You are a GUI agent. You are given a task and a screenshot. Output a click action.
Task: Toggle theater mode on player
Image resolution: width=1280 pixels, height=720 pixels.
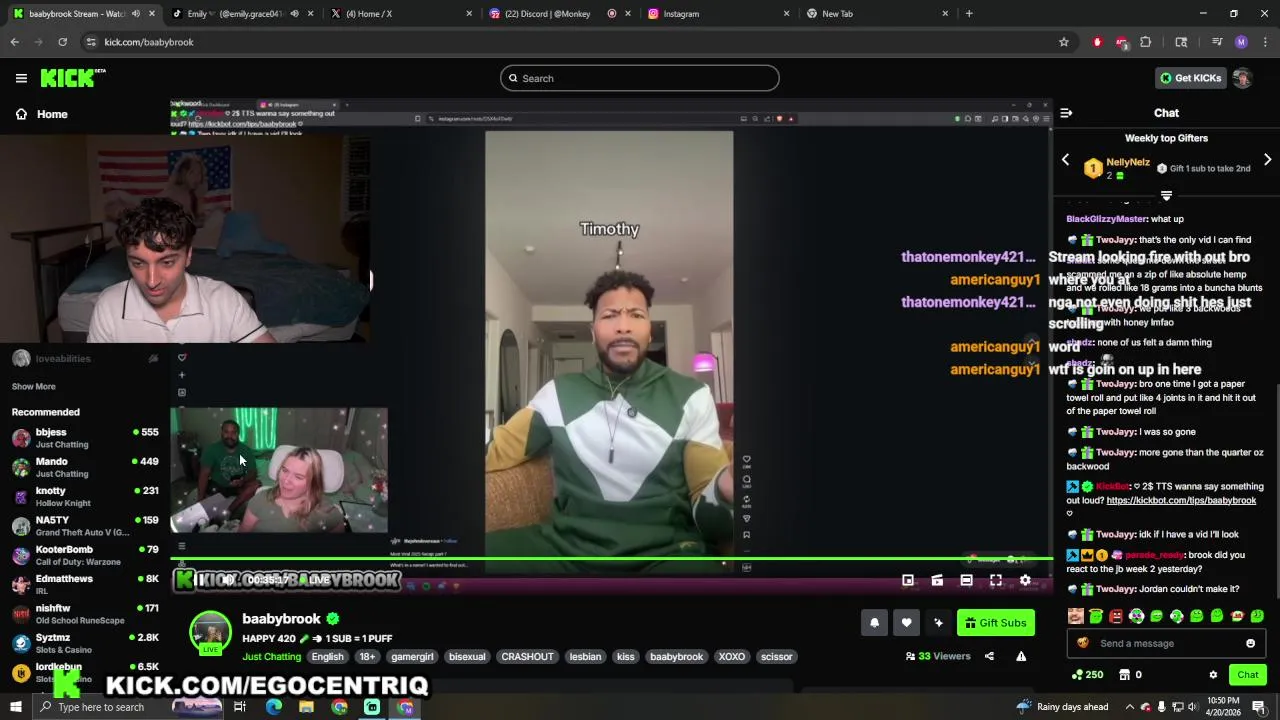click(x=966, y=580)
